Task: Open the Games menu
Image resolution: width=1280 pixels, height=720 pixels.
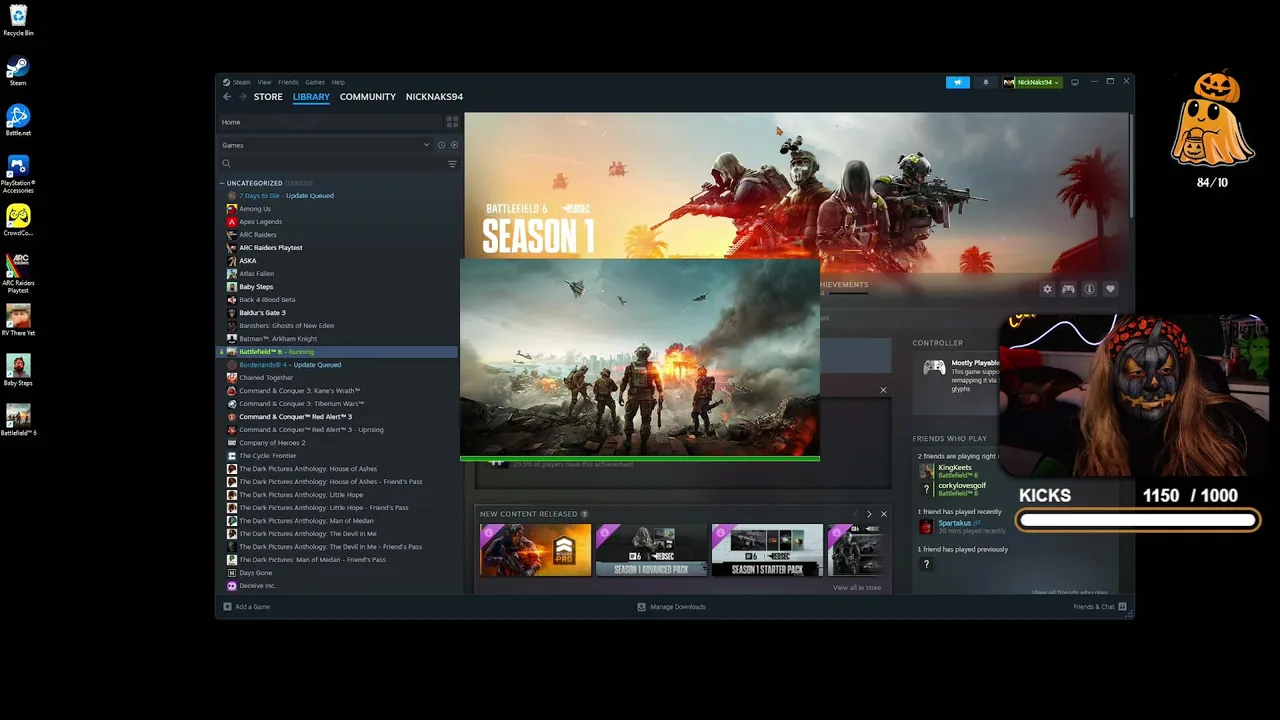Action: (315, 82)
